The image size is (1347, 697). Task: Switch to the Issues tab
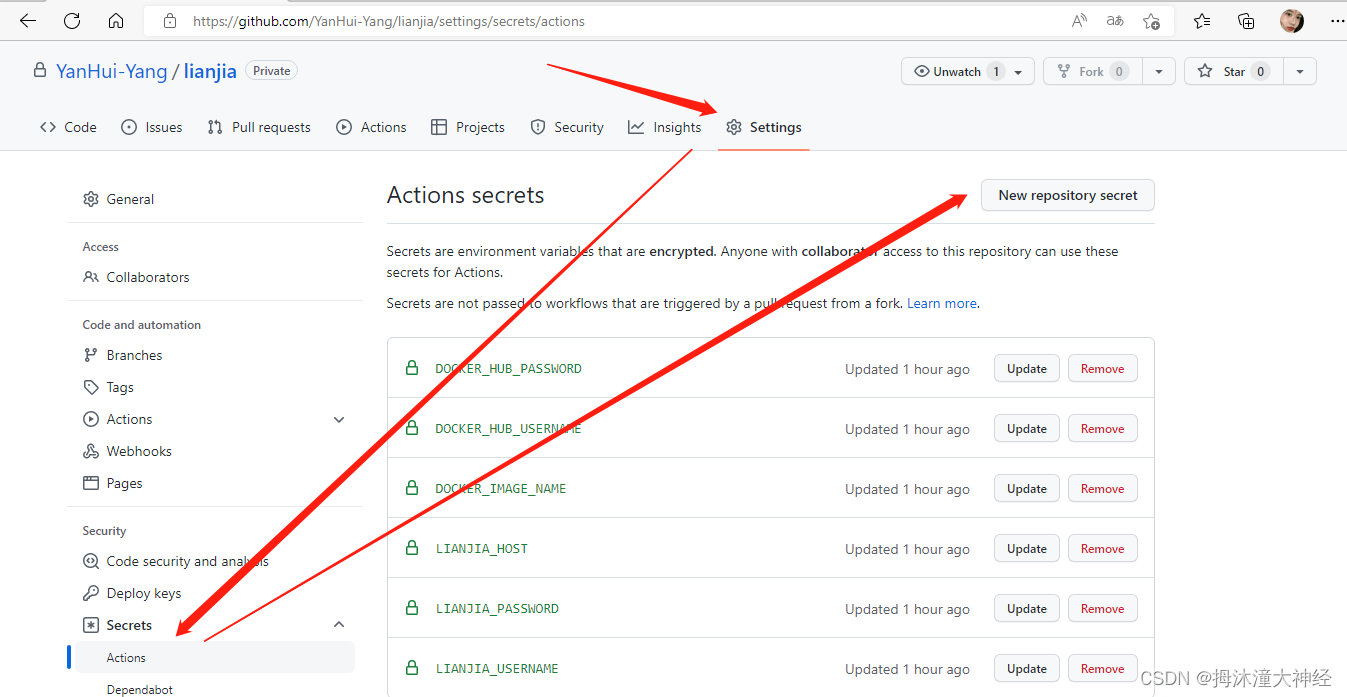(x=151, y=127)
